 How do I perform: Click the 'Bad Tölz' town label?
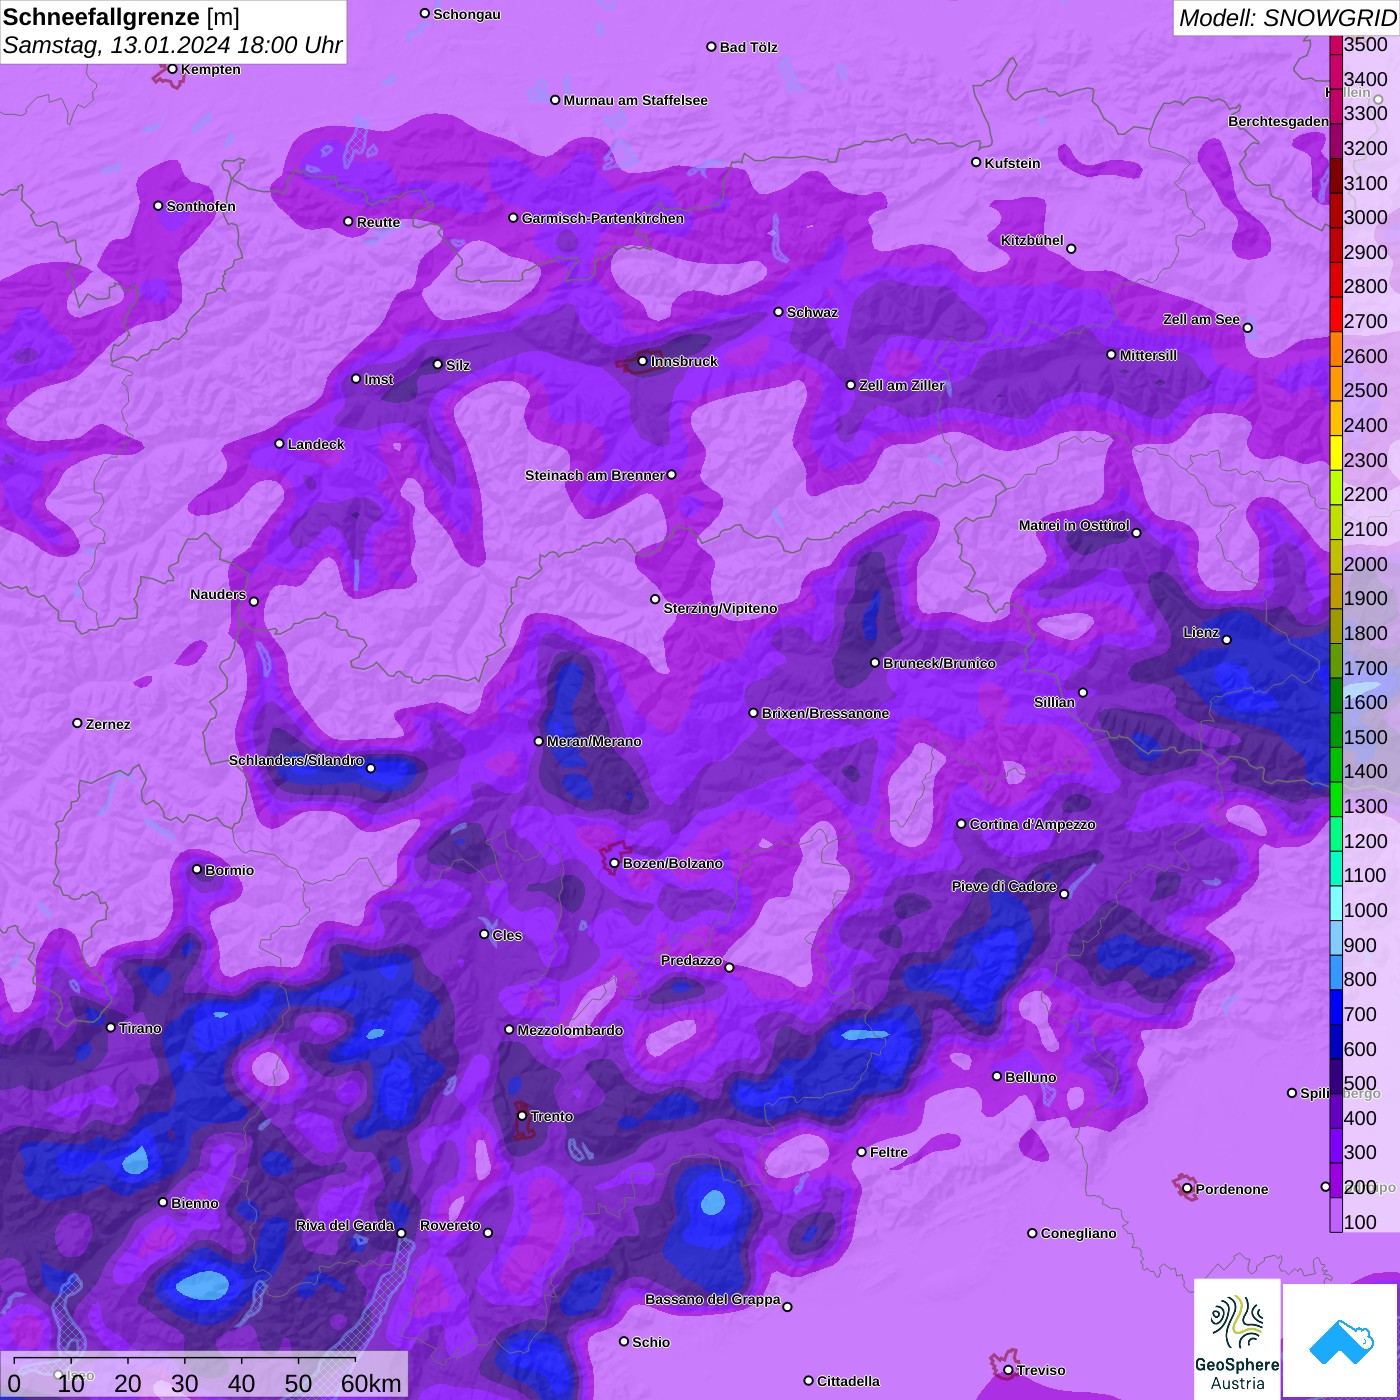click(748, 47)
